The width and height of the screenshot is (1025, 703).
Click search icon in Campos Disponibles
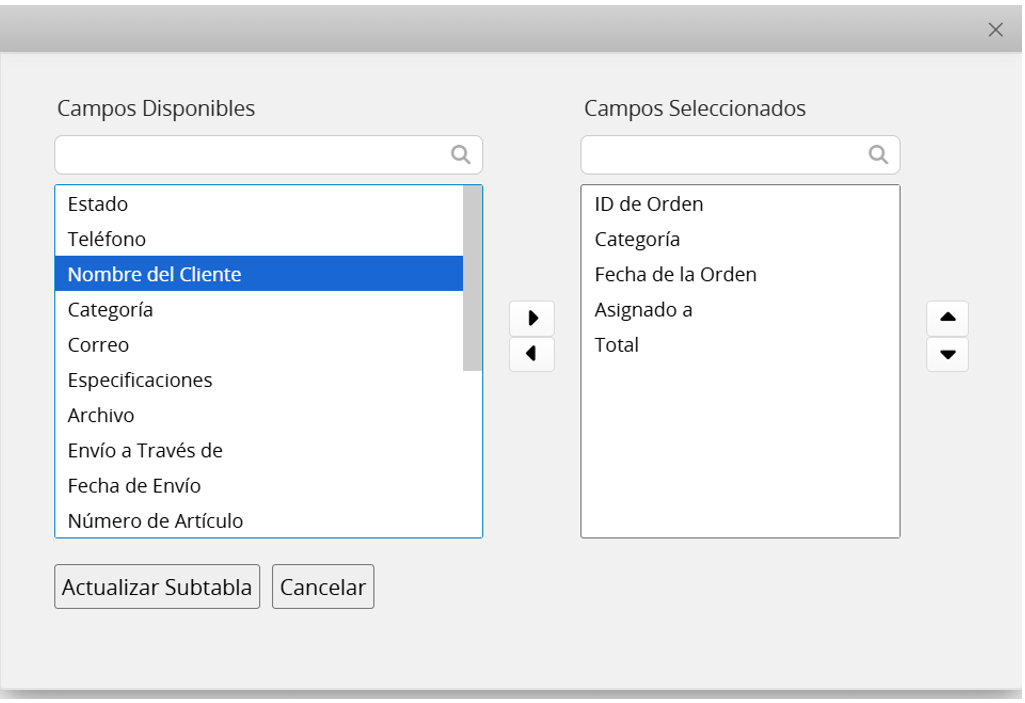click(x=461, y=155)
